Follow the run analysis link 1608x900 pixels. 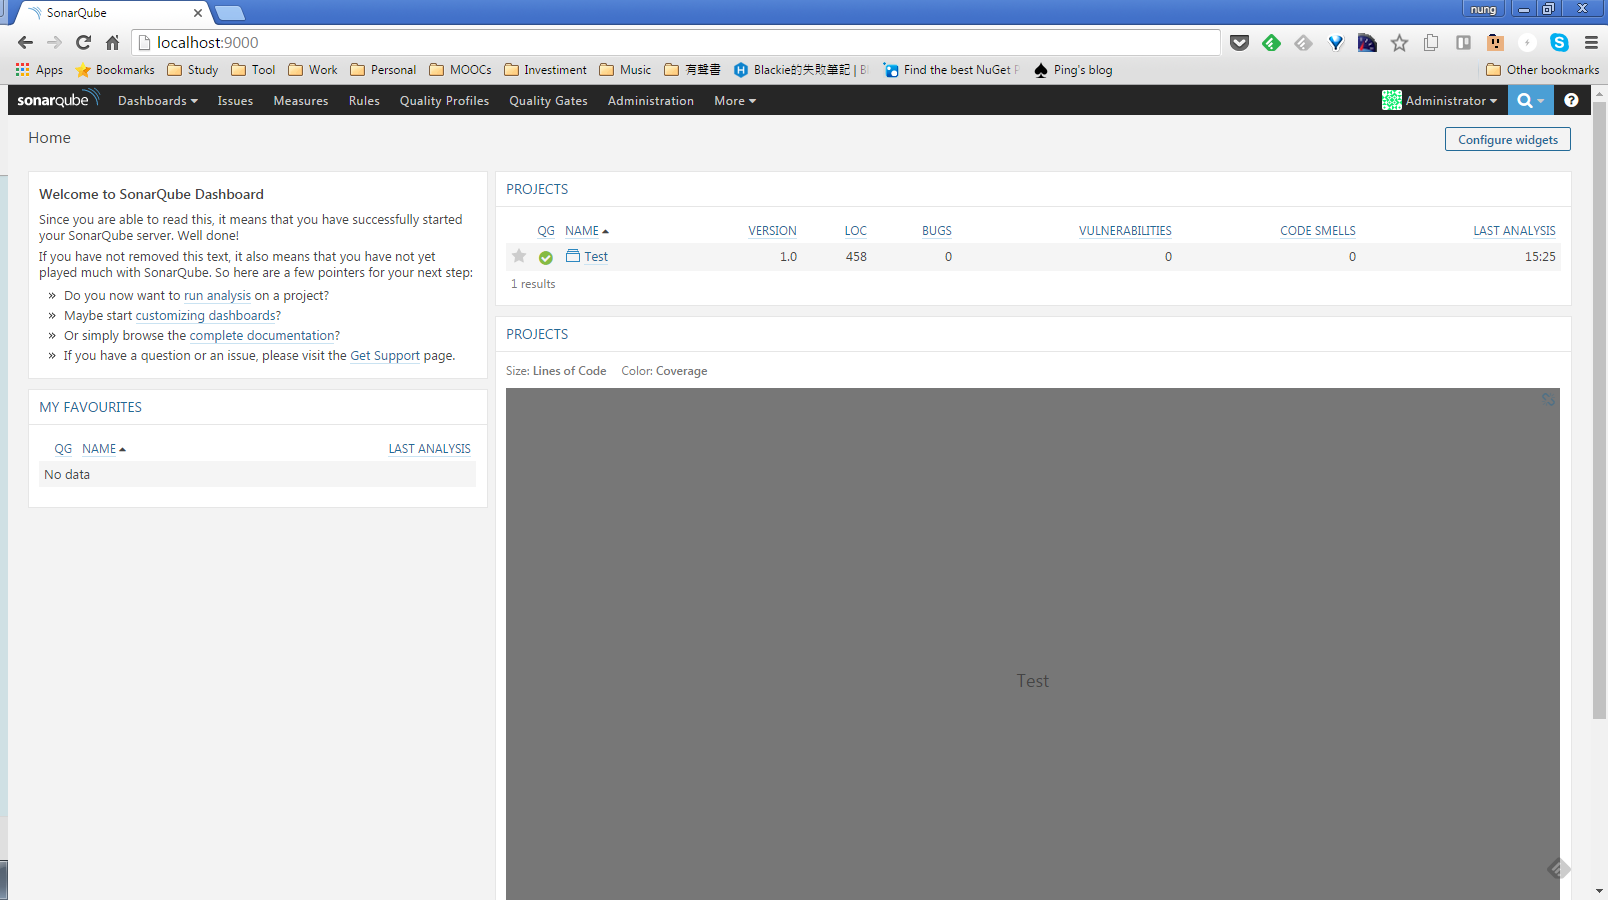[217, 296]
